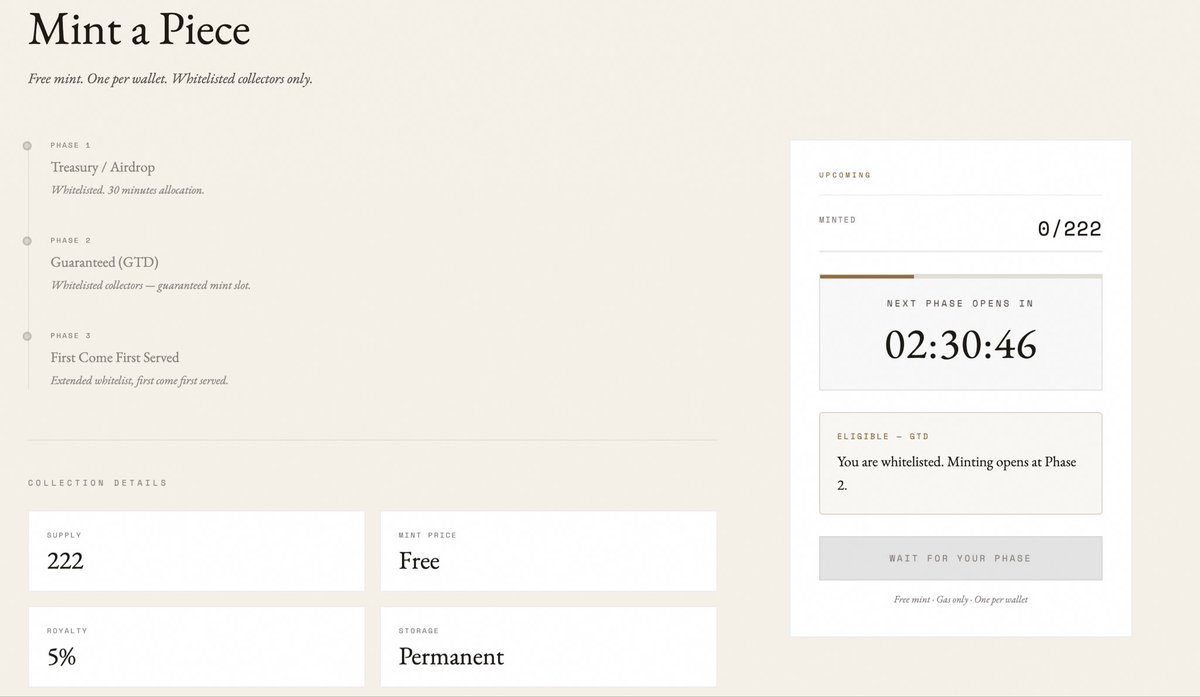
Task: Click 'Next phase opens in' label
Action: (960, 303)
